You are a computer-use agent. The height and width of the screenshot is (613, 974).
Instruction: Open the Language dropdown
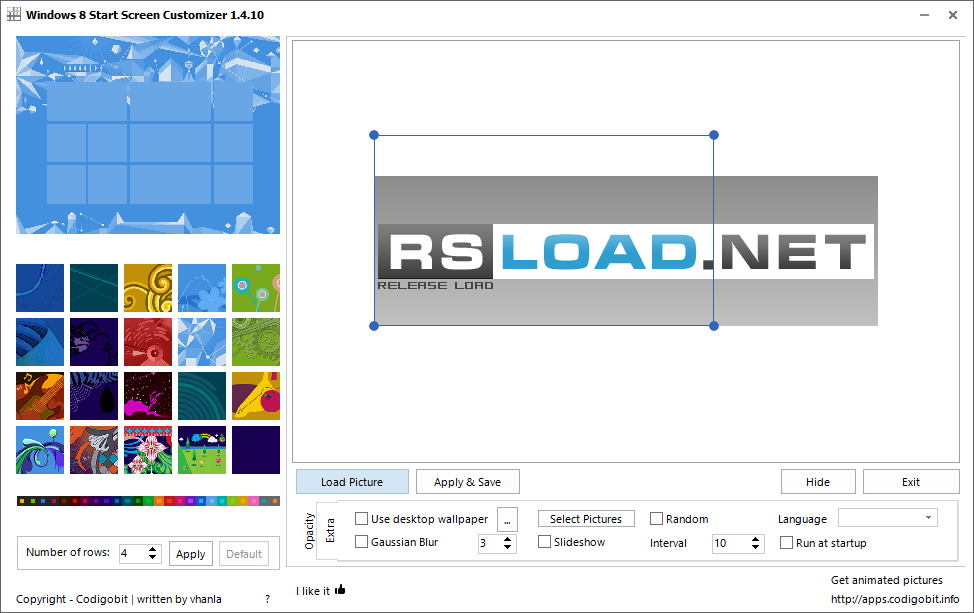(x=888, y=517)
